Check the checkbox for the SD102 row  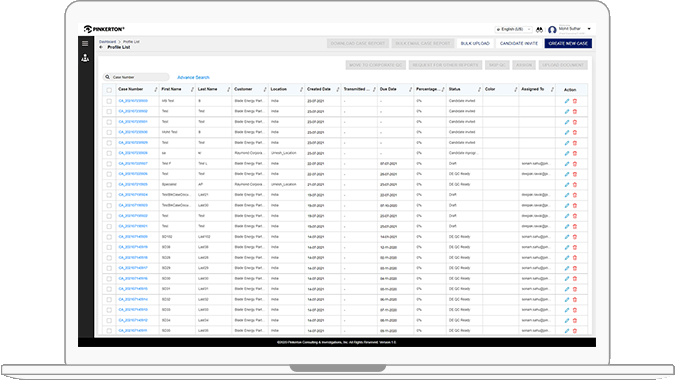tap(109, 237)
